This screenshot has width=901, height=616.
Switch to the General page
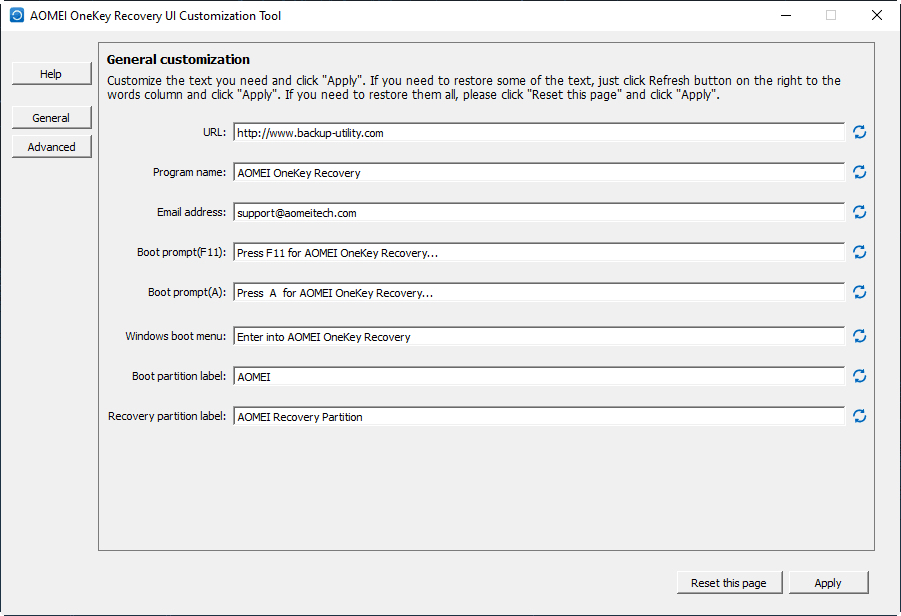tap(51, 118)
